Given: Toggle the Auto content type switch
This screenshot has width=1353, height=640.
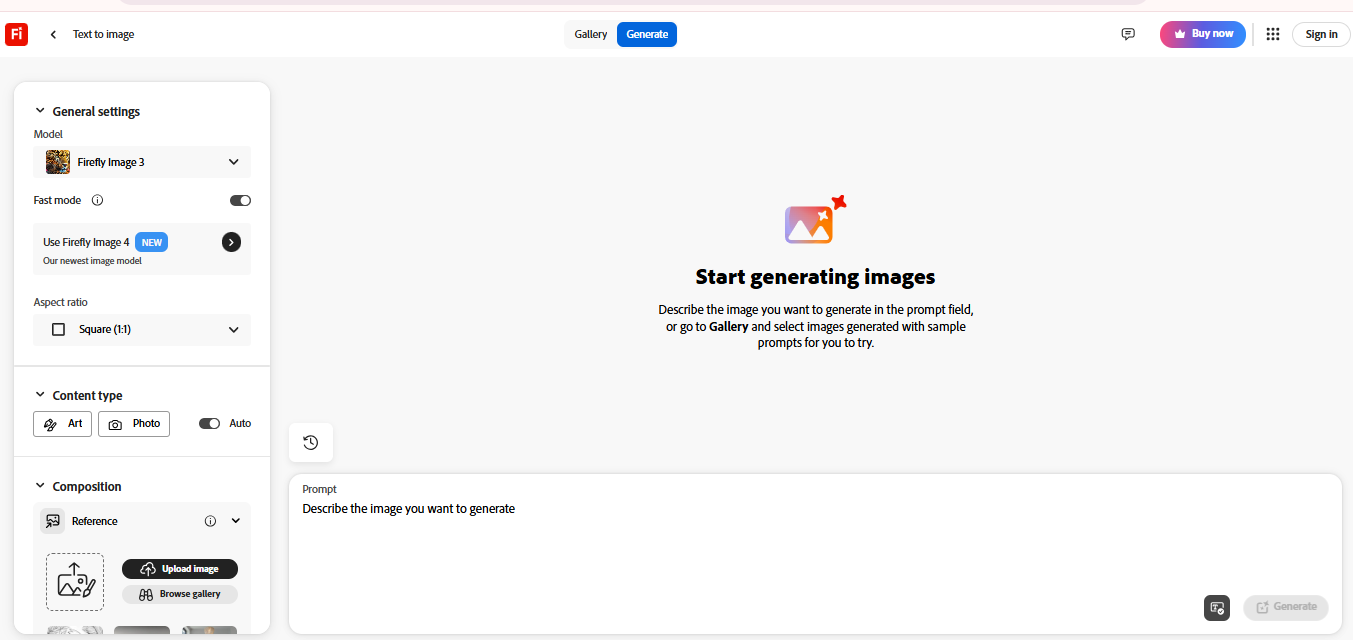Looking at the screenshot, I should tap(209, 423).
